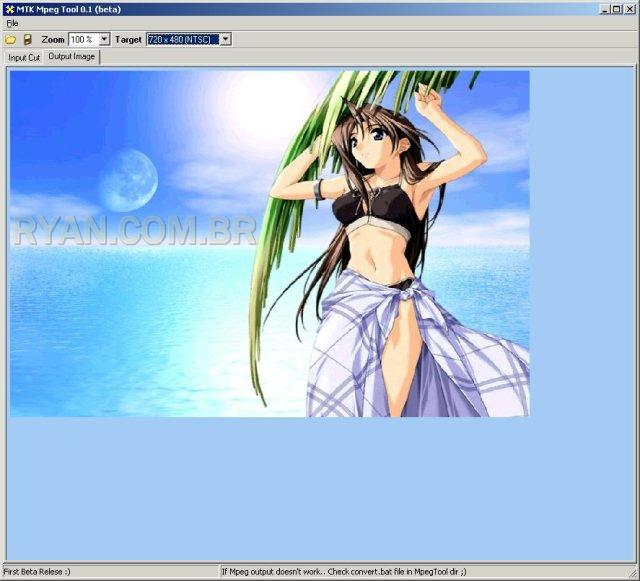Screen dimensions: 640x581
Task: Click the RYAN.COM.BR watermark on the image
Action: [x=134, y=230]
